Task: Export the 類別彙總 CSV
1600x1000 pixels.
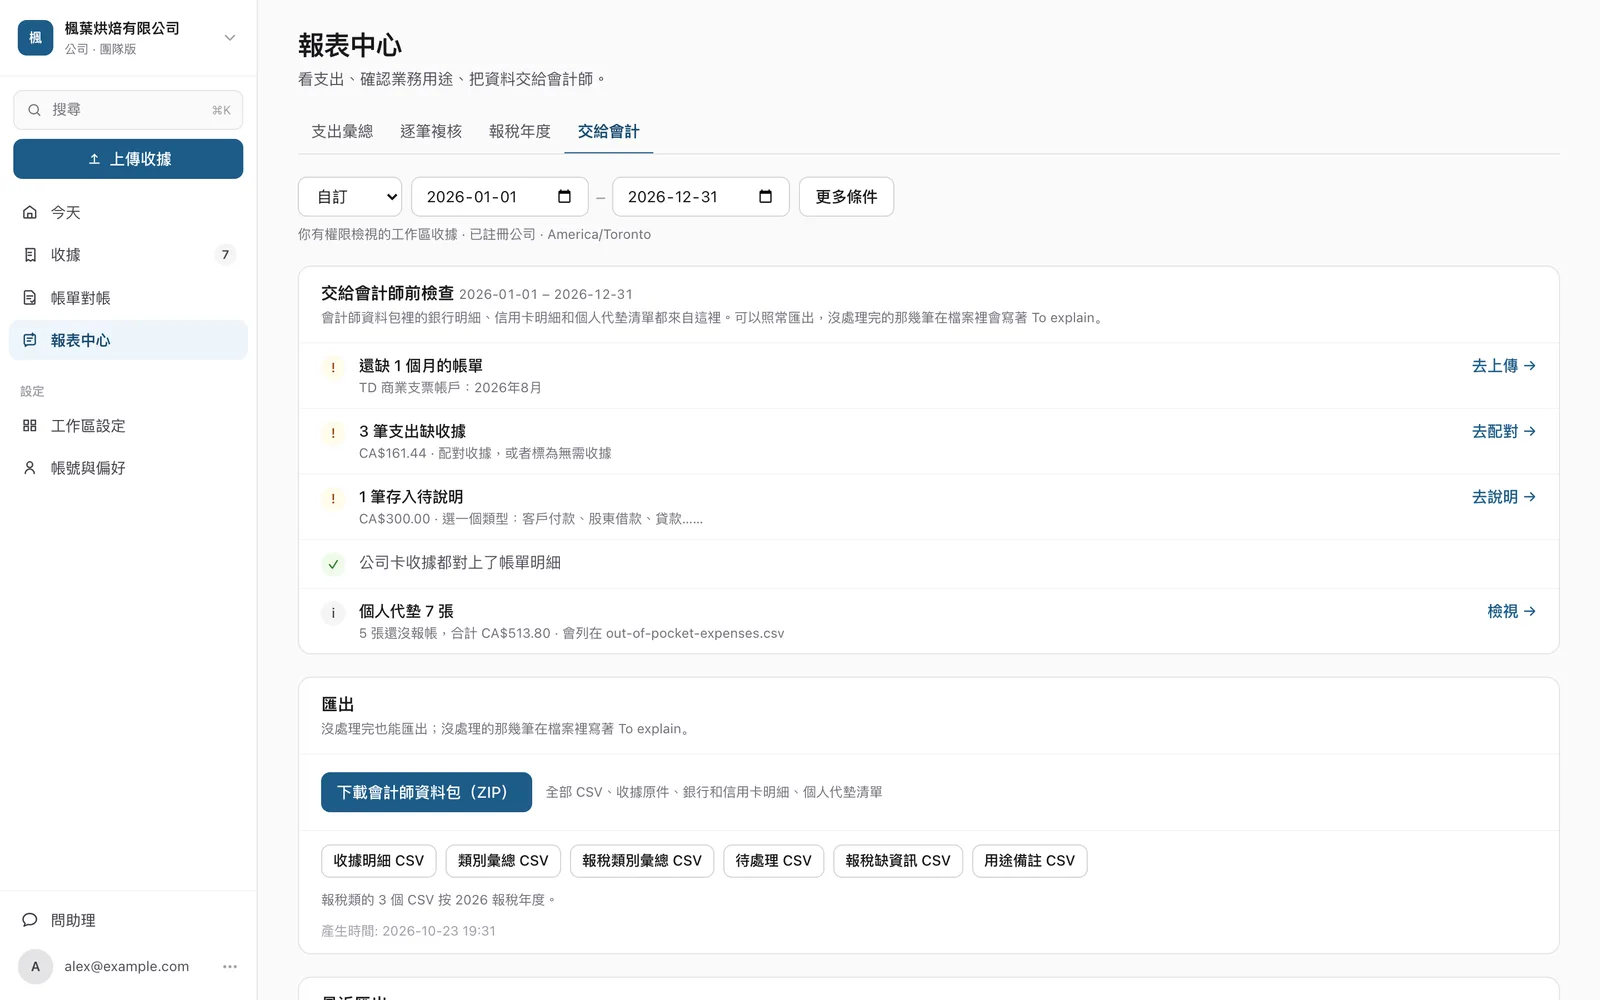Action: click(503, 861)
